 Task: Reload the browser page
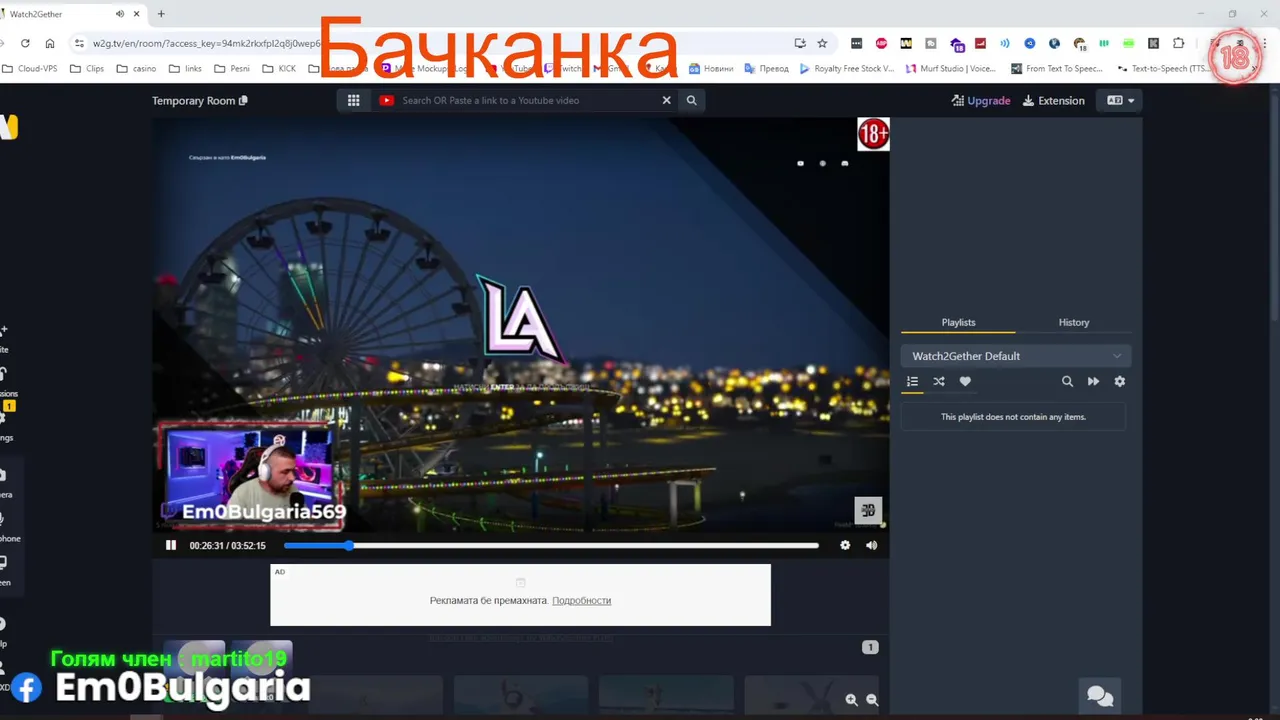coord(25,43)
